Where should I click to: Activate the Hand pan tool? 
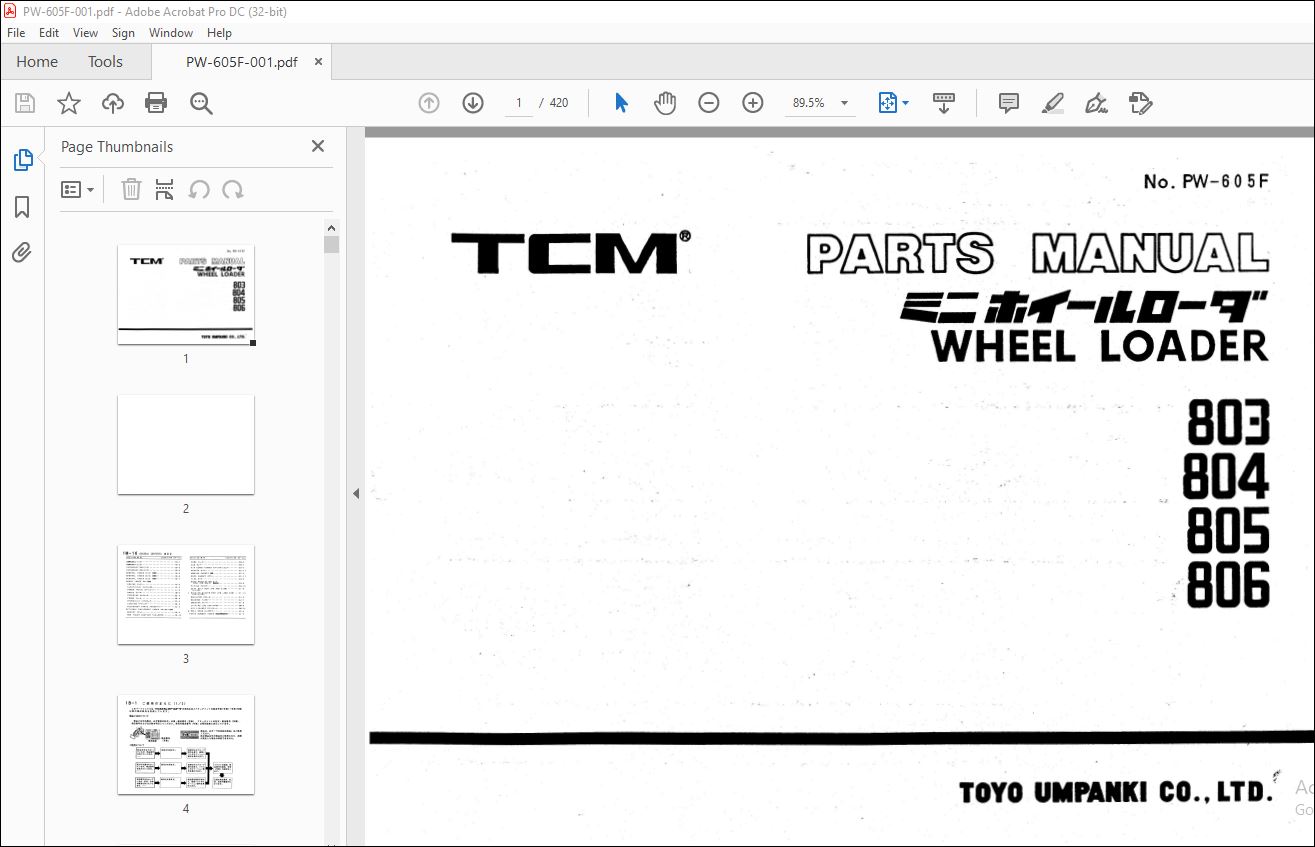tap(665, 103)
